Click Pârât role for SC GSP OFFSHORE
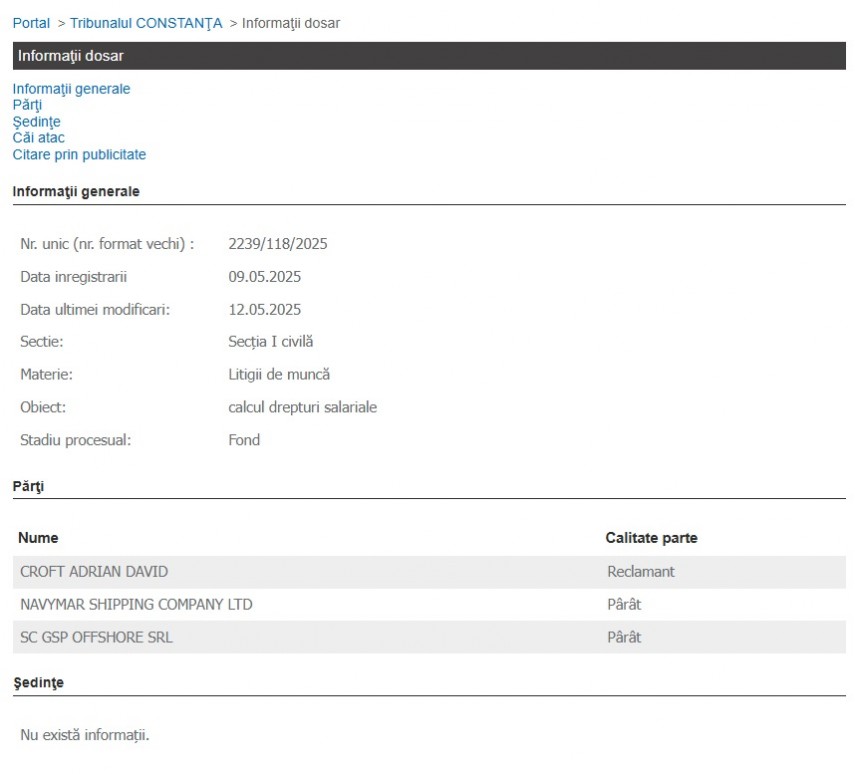This screenshot has height=774, width=855. (624, 637)
